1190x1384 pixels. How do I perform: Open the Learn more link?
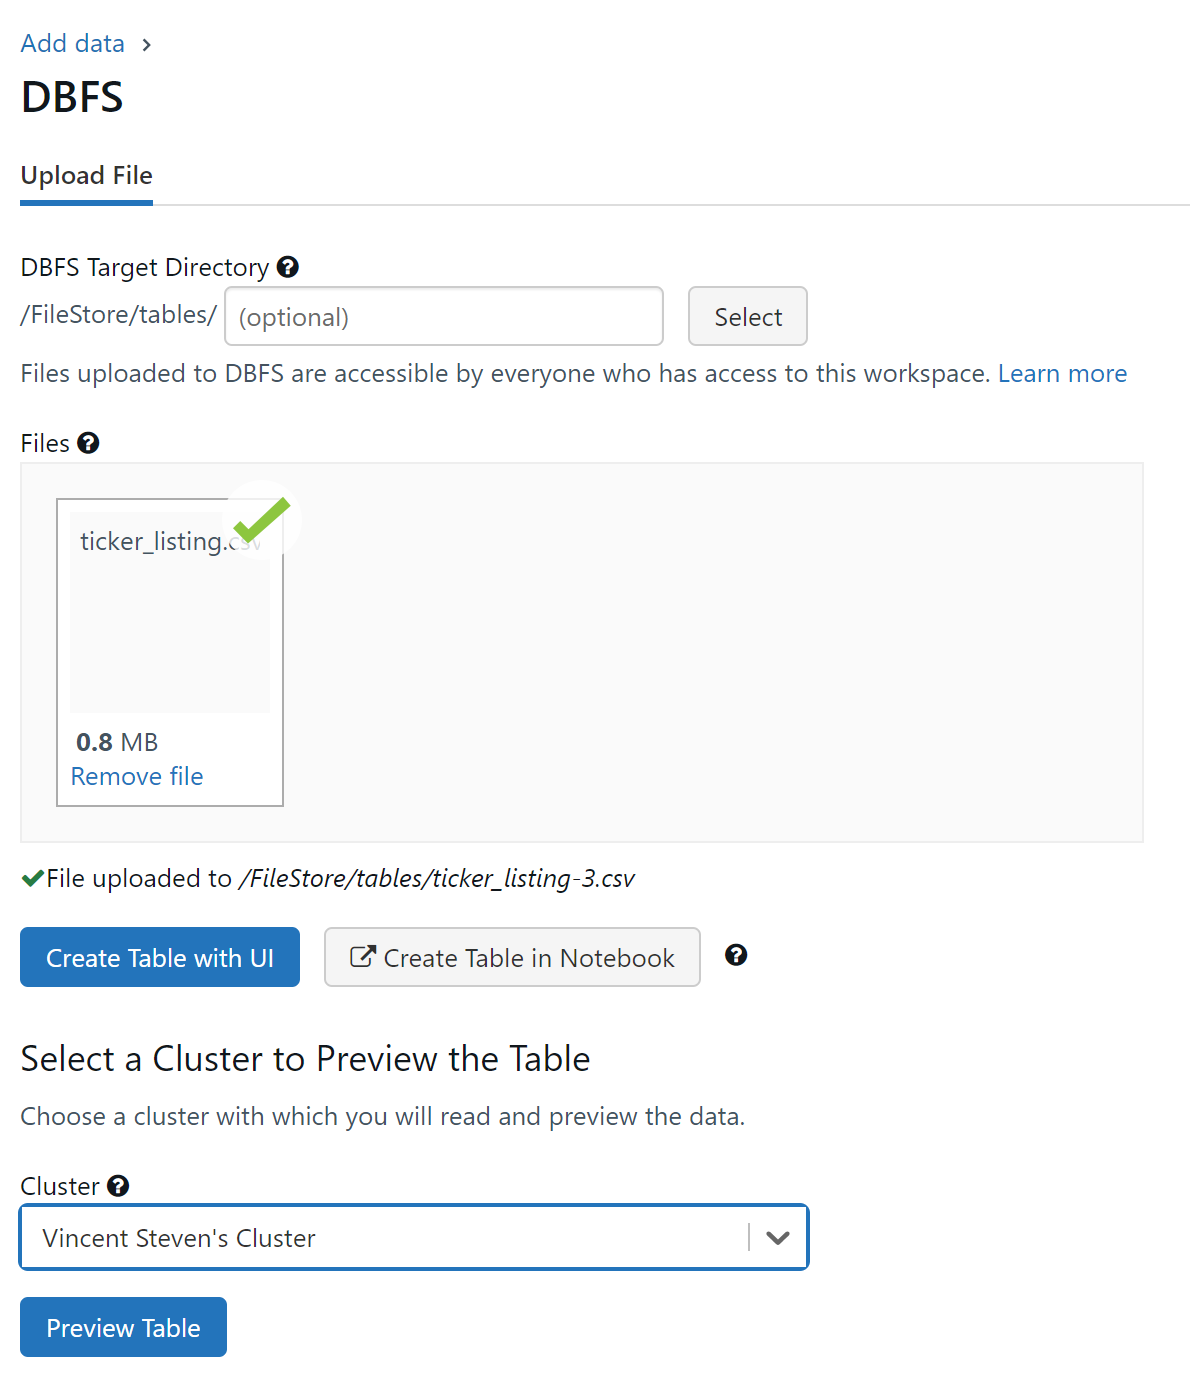click(x=1062, y=373)
